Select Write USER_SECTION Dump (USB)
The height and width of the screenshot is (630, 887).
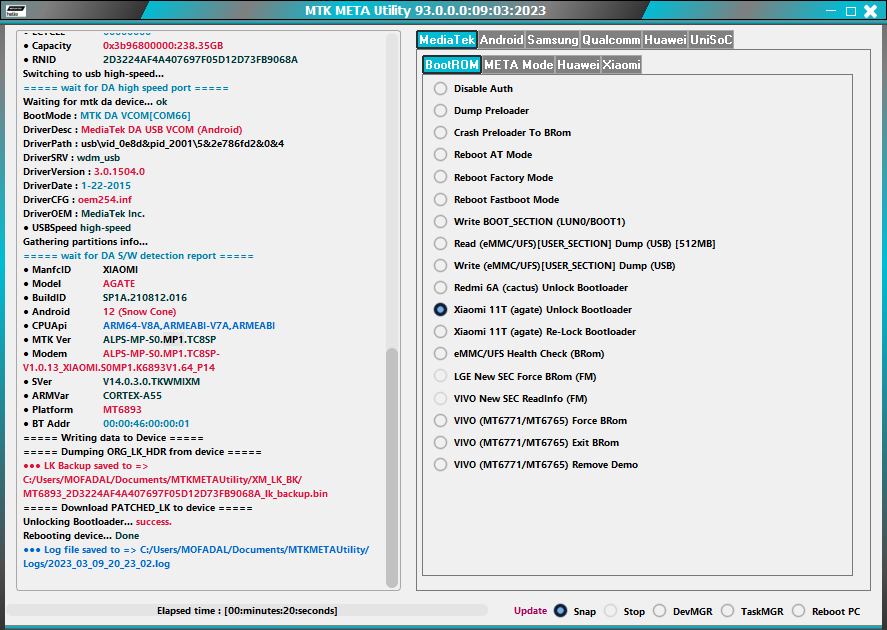[440, 266]
